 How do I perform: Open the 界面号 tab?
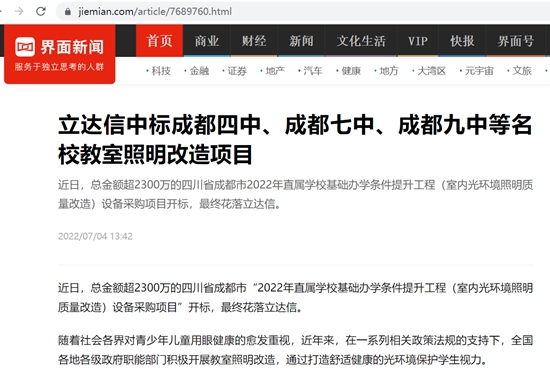pyautogui.click(x=516, y=41)
